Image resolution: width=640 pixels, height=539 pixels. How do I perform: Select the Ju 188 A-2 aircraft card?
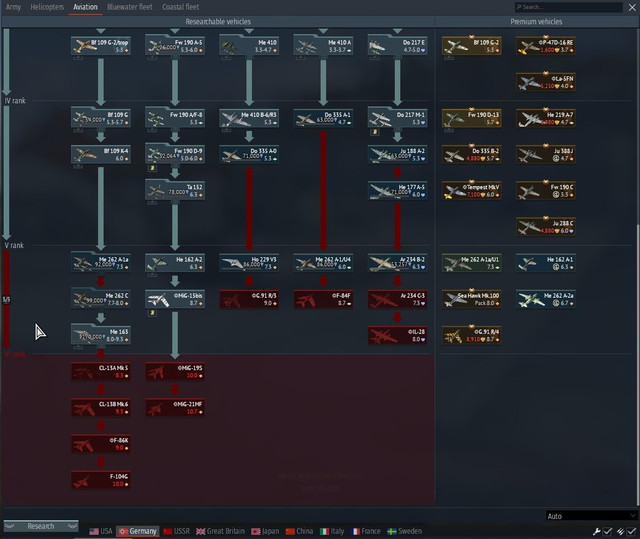click(398, 155)
